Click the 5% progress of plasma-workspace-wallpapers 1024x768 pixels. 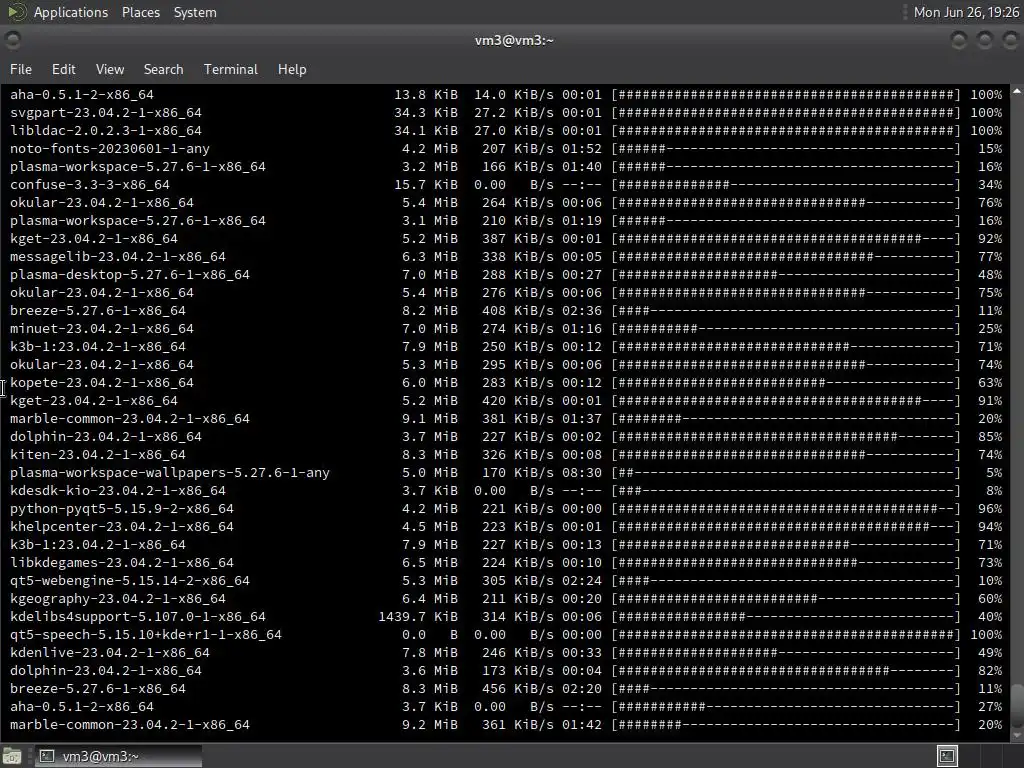pyautogui.click(x=994, y=472)
